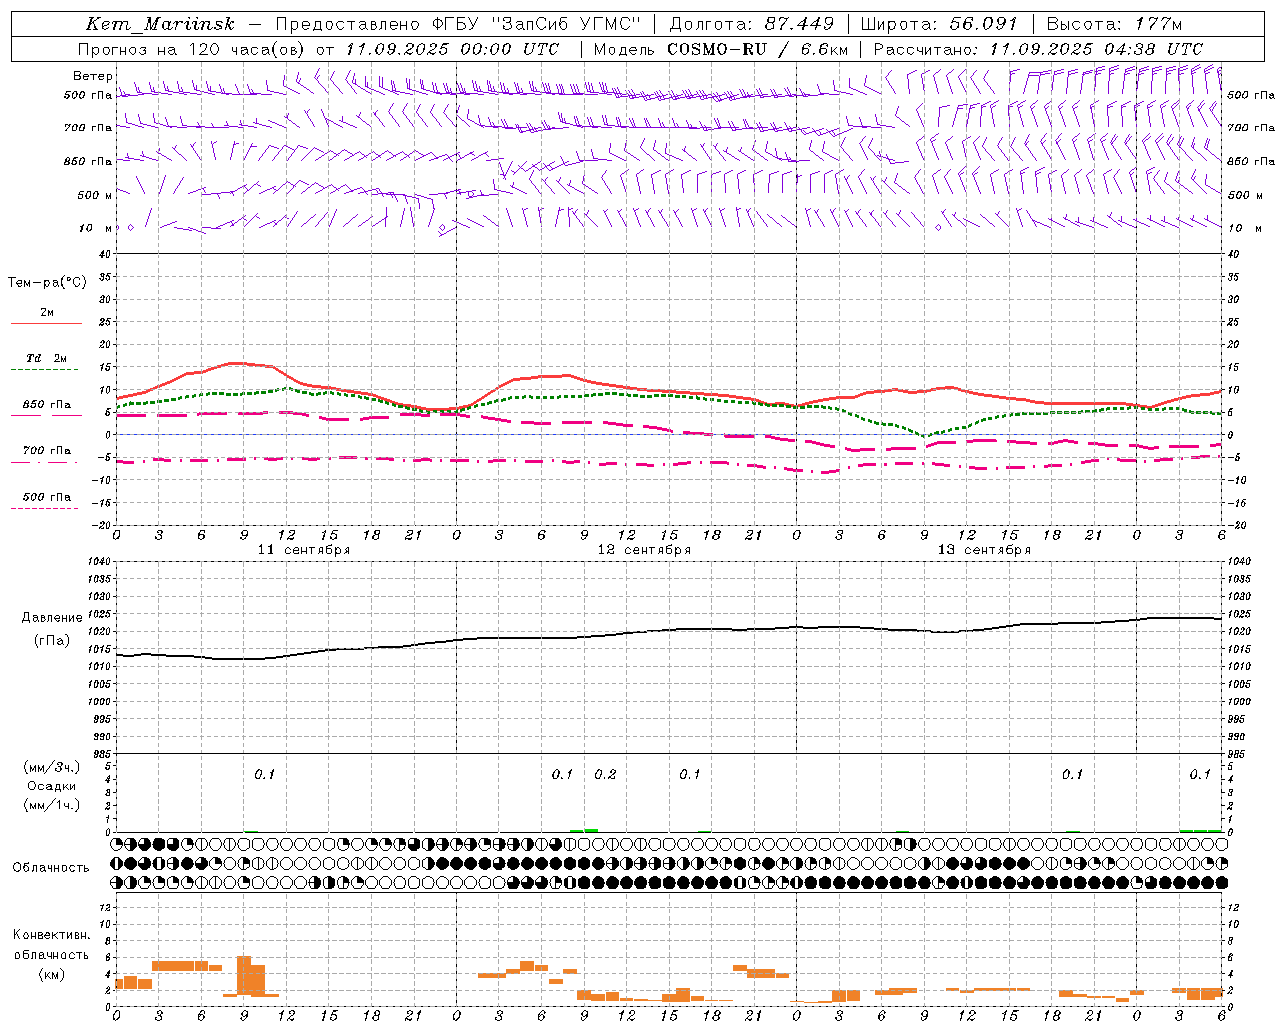Click the 'Модель COSMO-RU / 6.6км' text
The width and height of the screenshot is (1280, 1024).
(x=721, y=49)
